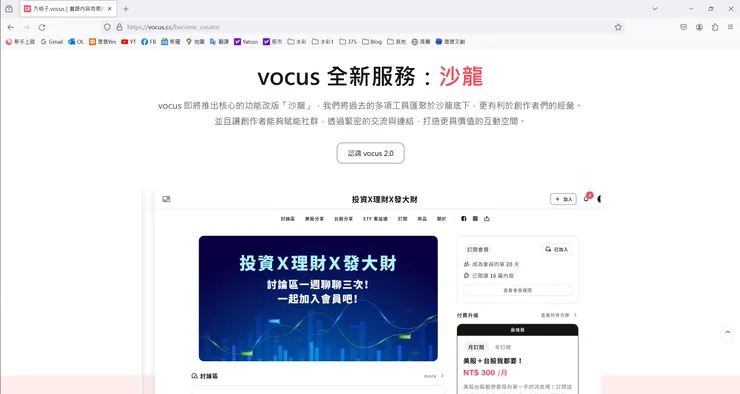Open the view all plans link
Screen dimensions: 740x394
559,315
